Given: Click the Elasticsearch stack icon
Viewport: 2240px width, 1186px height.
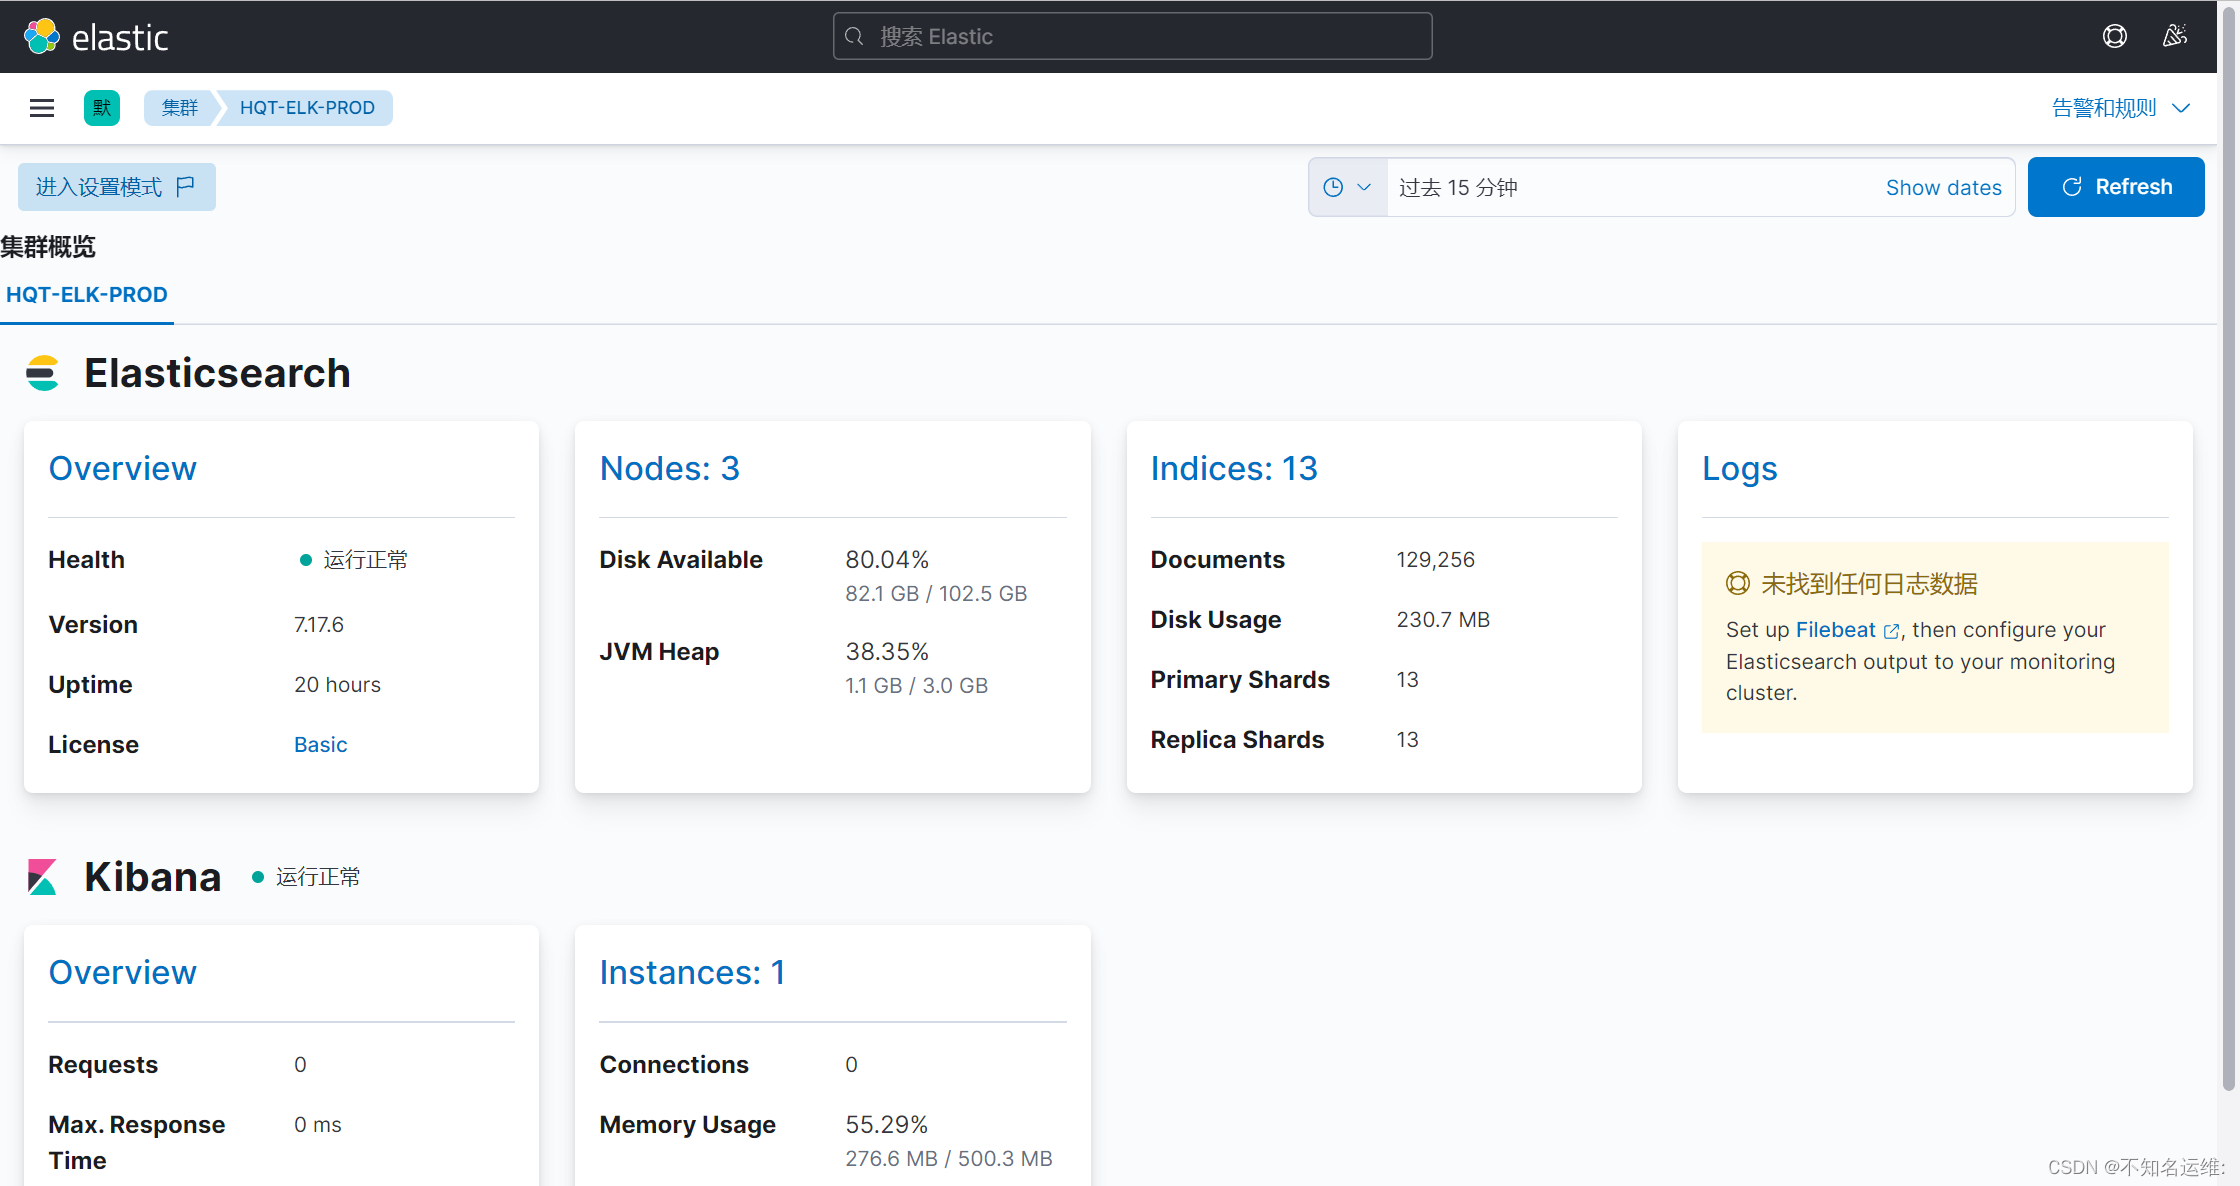Looking at the screenshot, I should pyautogui.click(x=43, y=373).
